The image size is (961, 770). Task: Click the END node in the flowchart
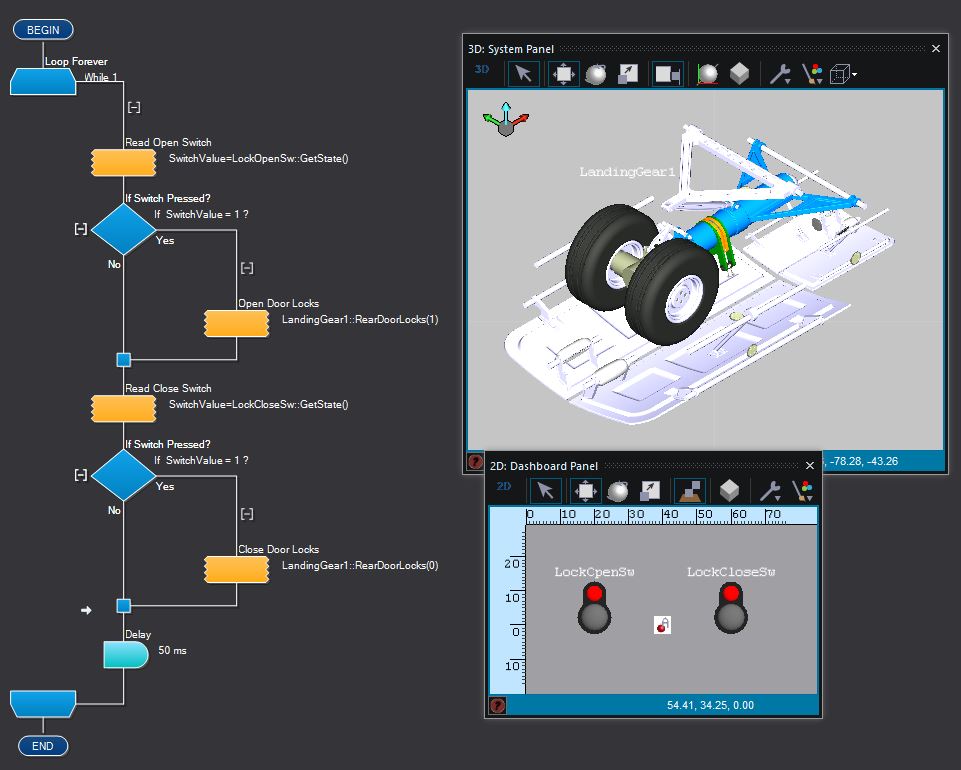point(42,745)
